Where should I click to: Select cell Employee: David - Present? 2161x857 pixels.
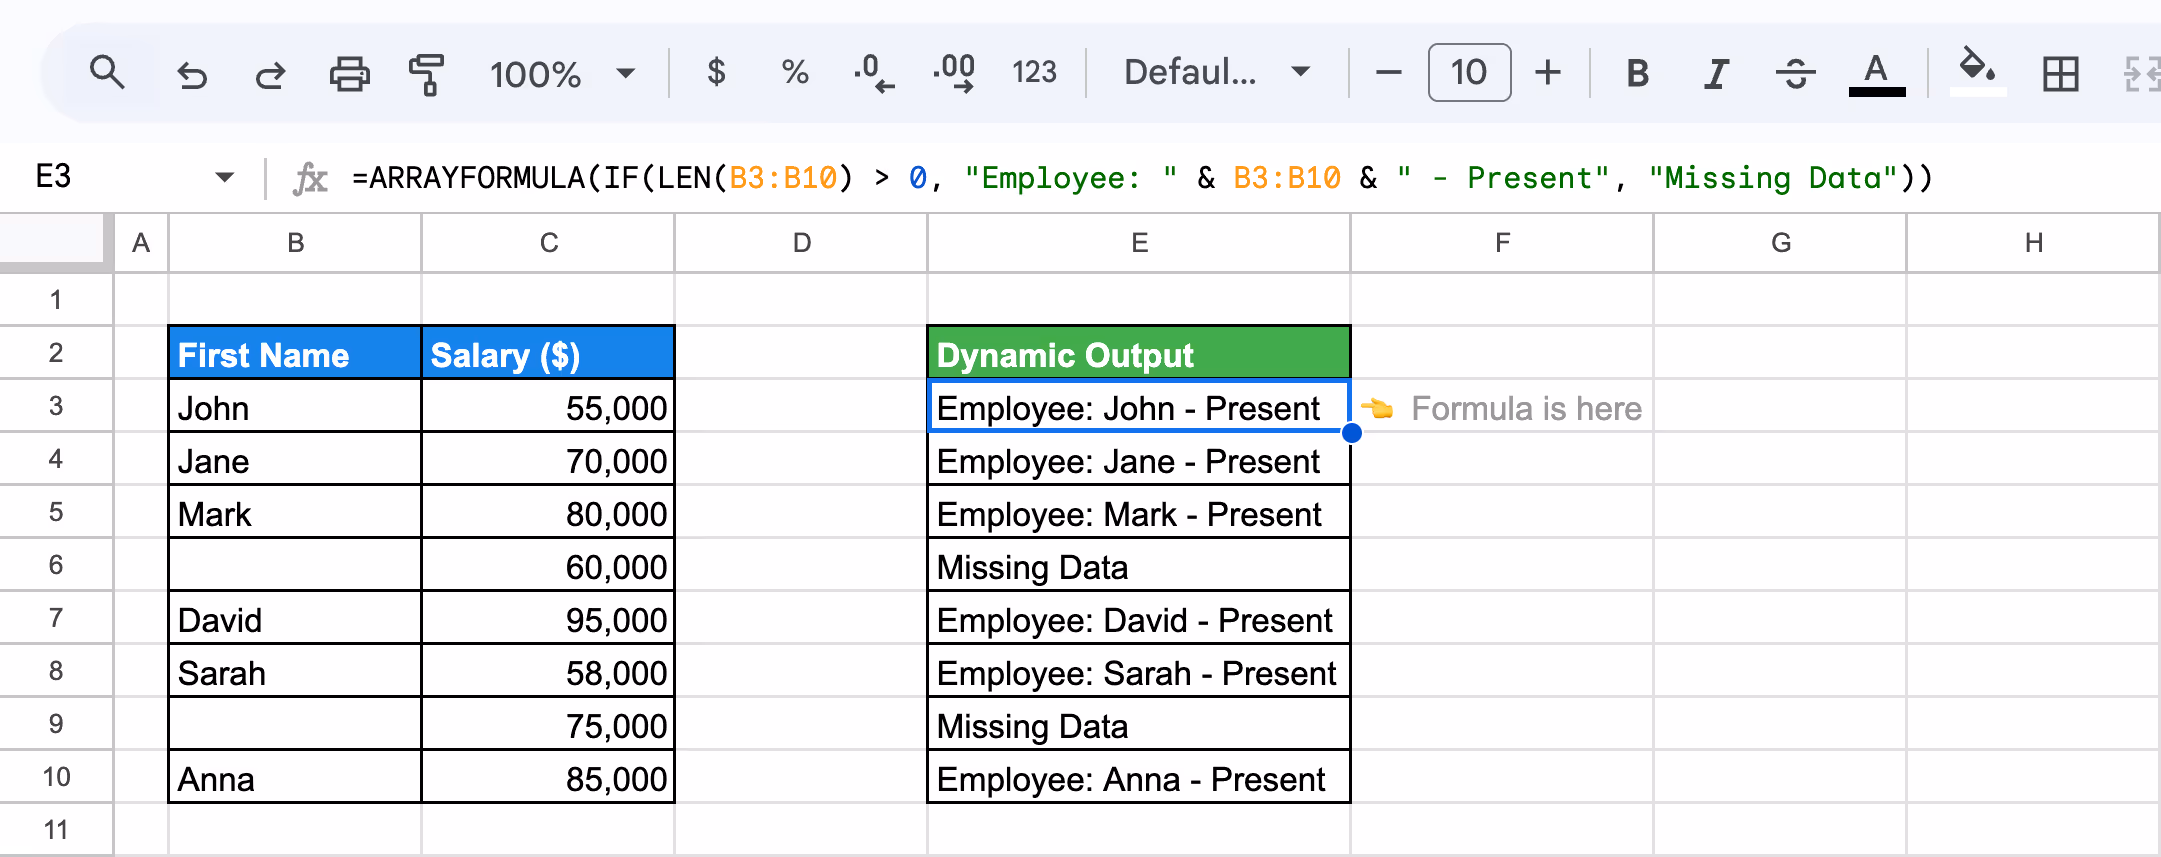click(x=1139, y=618)
